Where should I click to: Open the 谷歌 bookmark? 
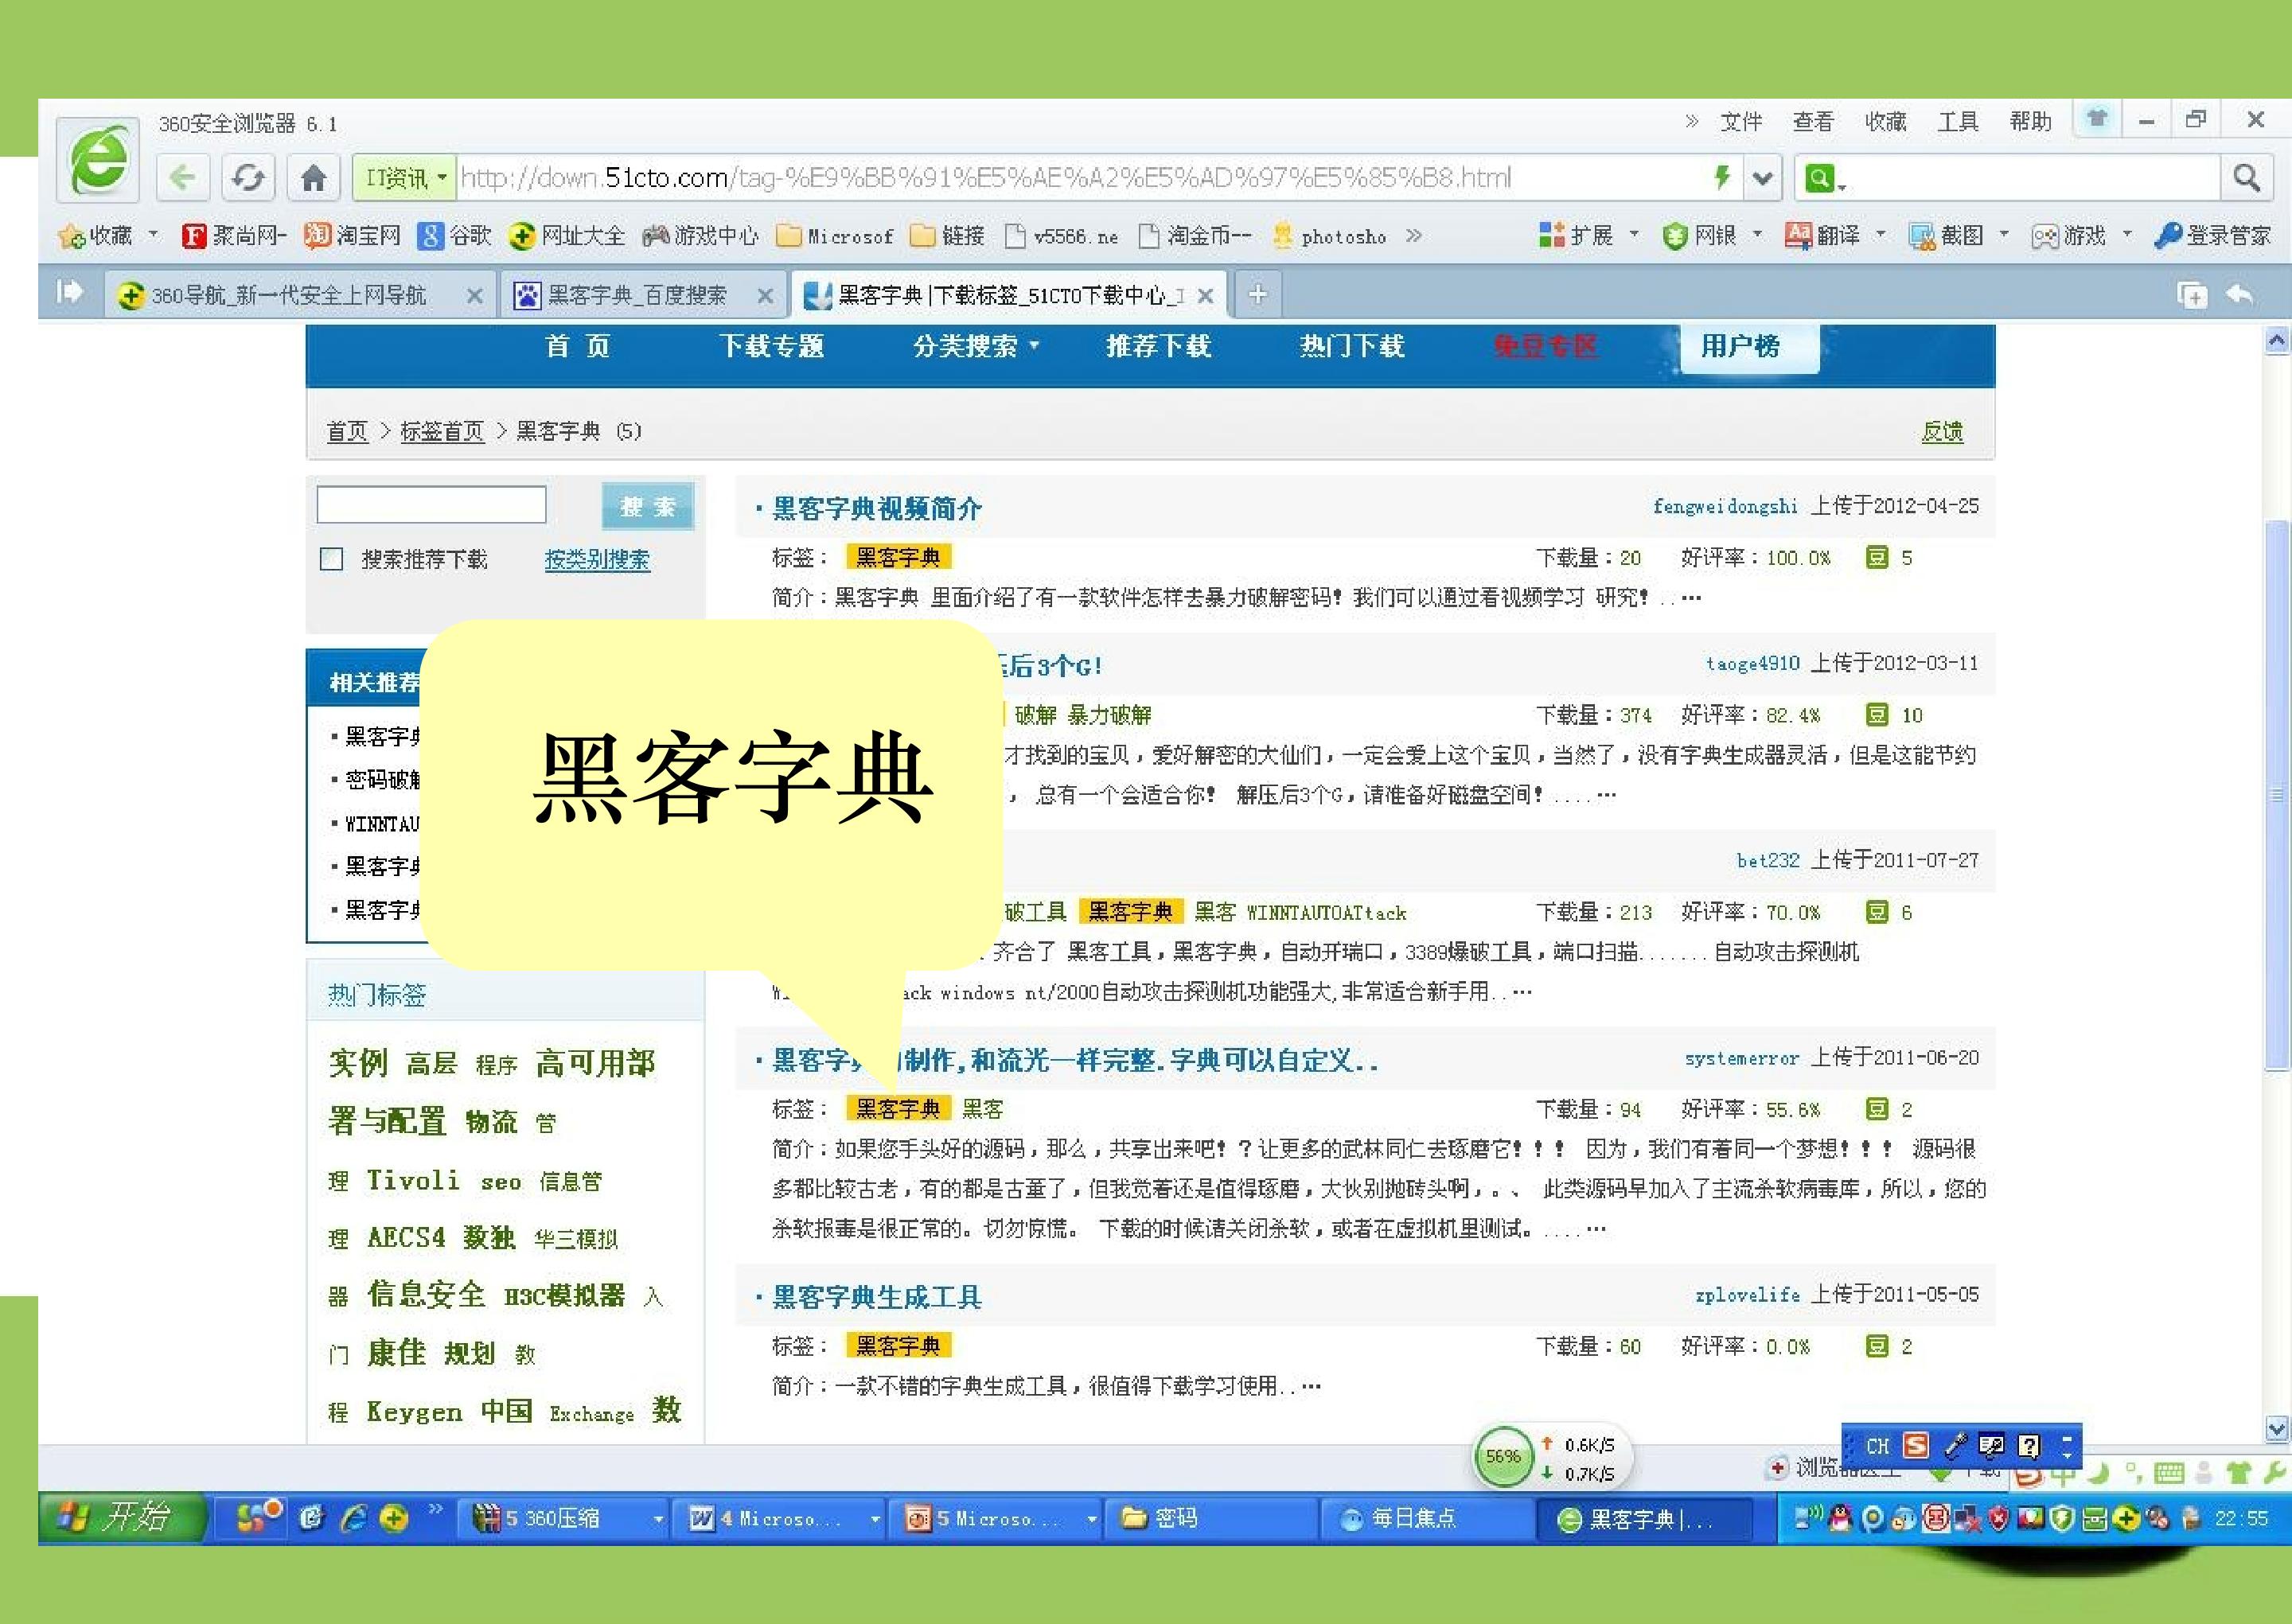pyautogui.click(x=455, y=236)
